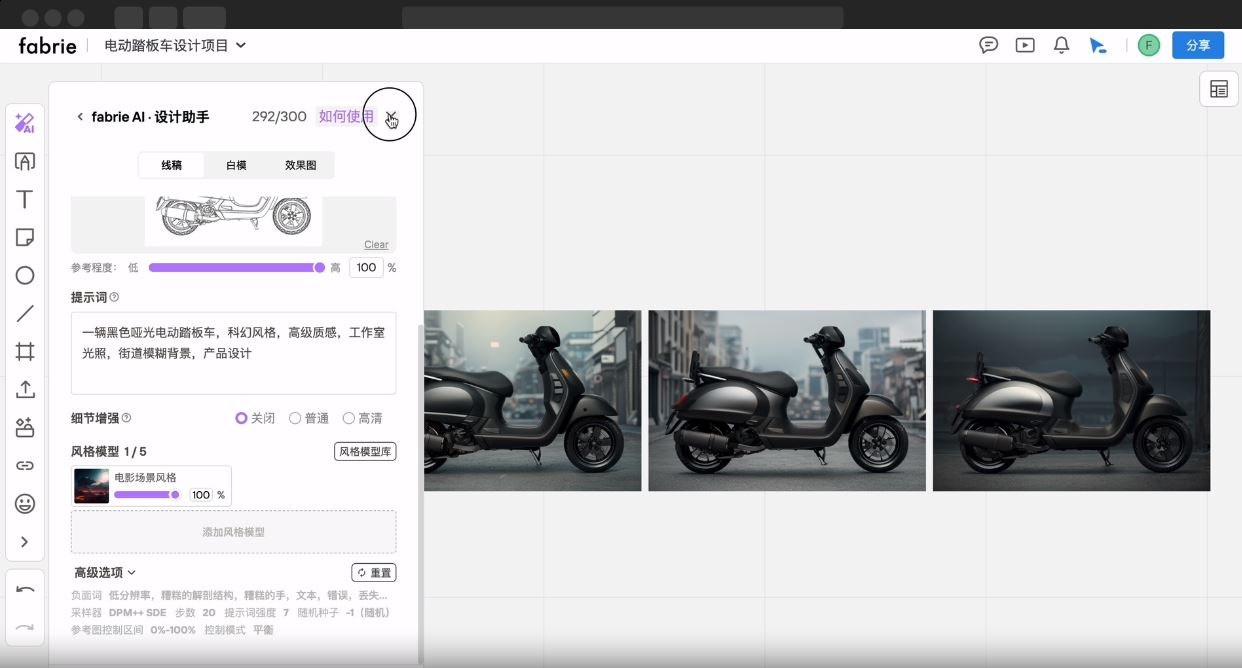Open the comments chat bubble icon
This screenshot has width=1242, height=668.
(989, 45)
